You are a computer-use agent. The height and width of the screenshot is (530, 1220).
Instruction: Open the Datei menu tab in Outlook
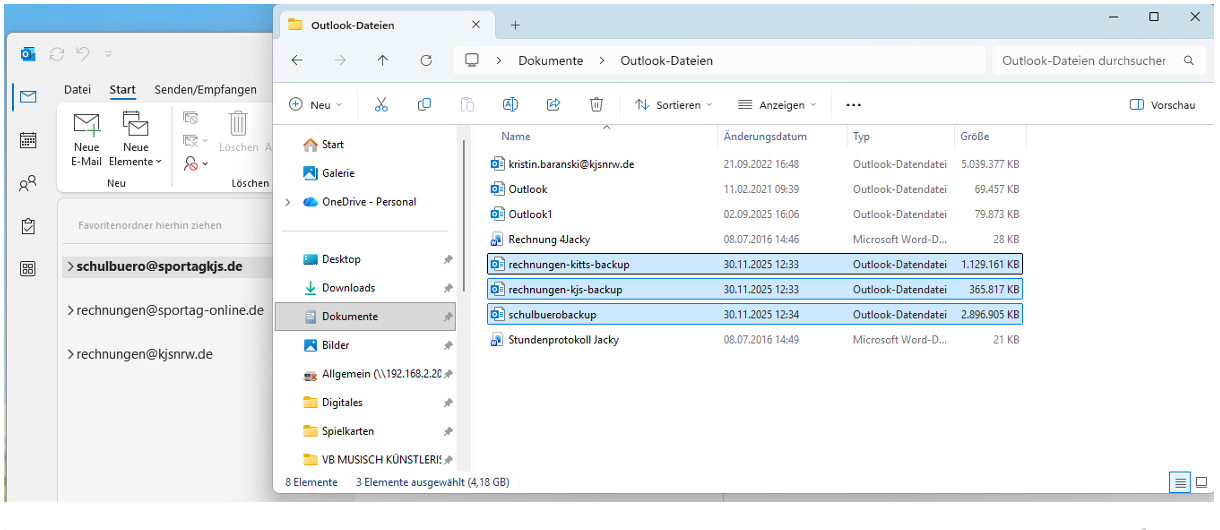[x=77, y=90]
